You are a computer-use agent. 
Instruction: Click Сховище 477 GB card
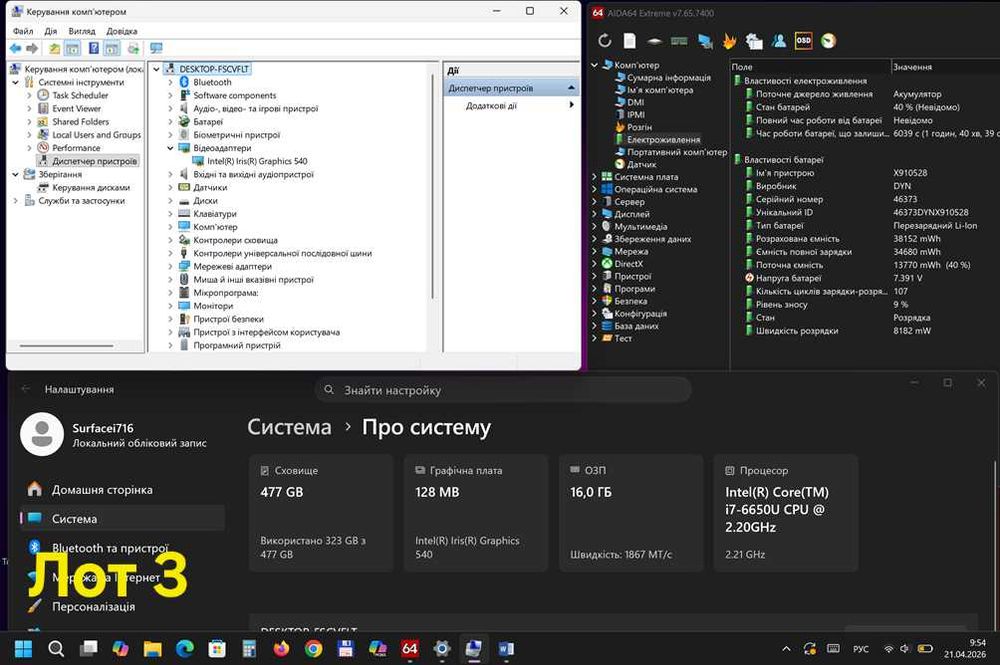(x=321, y=513)
